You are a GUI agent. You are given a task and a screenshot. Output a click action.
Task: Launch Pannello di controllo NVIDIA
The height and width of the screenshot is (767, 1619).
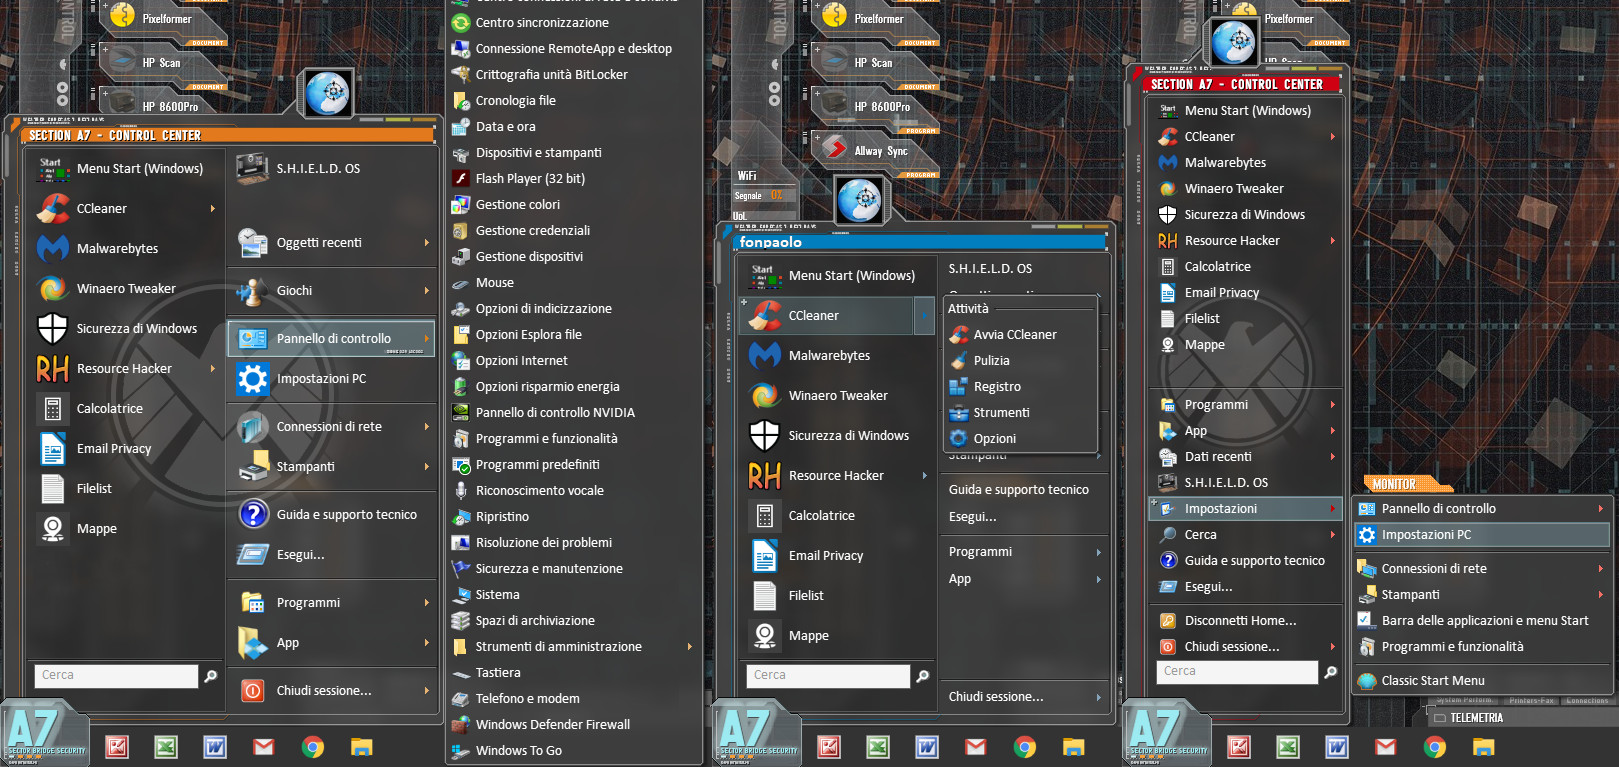[x=554, y=413]
